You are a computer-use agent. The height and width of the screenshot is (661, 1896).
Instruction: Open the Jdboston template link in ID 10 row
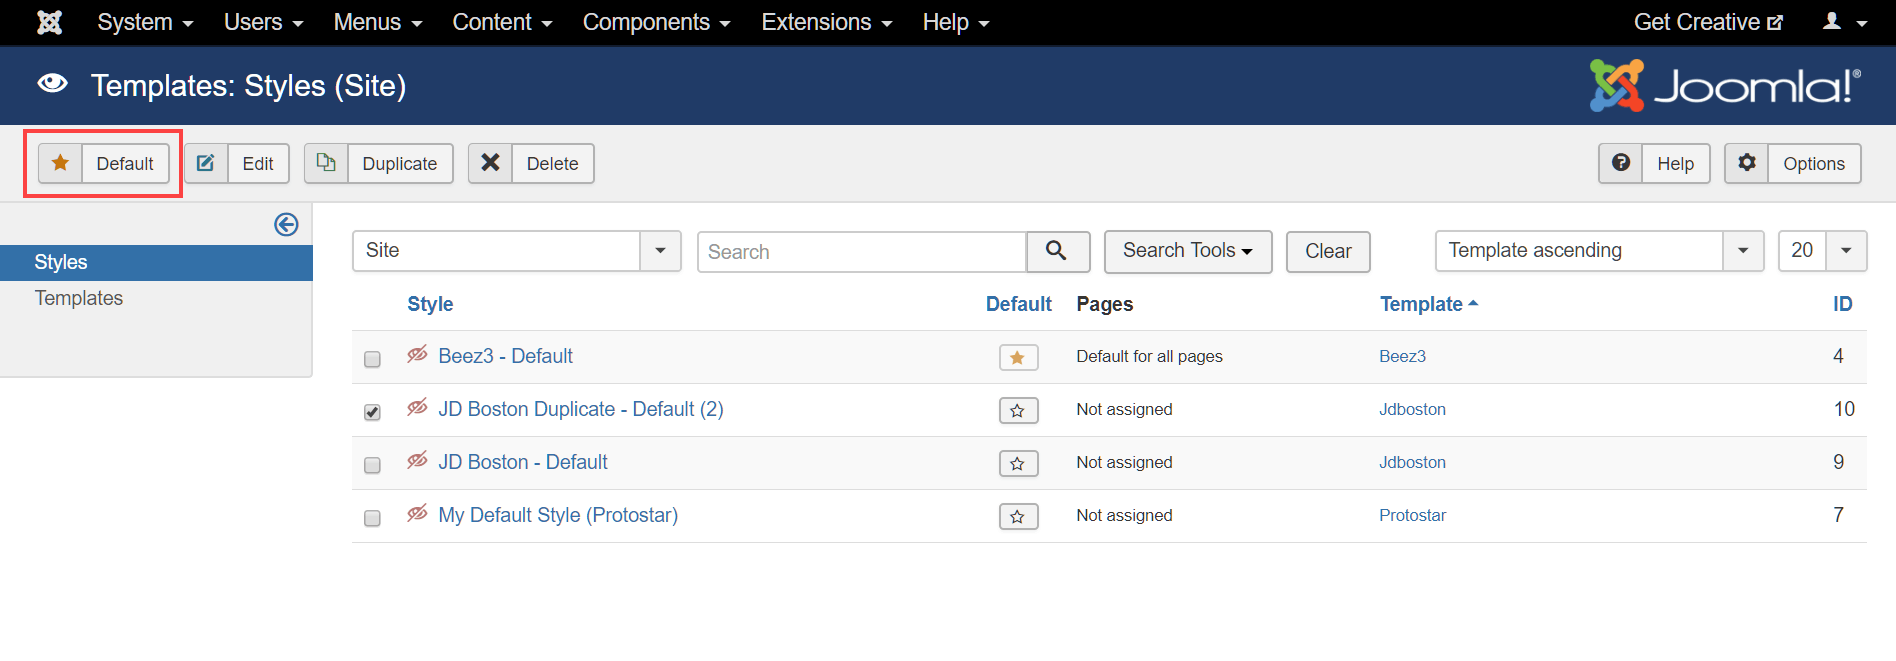[x=1412, y=409]
